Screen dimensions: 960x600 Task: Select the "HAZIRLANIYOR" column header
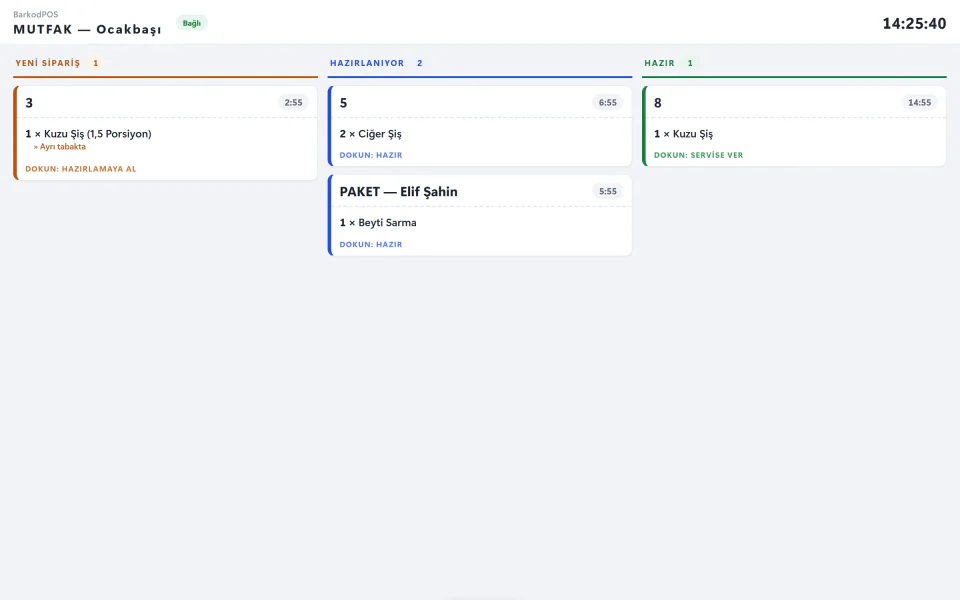coord(367,63)
